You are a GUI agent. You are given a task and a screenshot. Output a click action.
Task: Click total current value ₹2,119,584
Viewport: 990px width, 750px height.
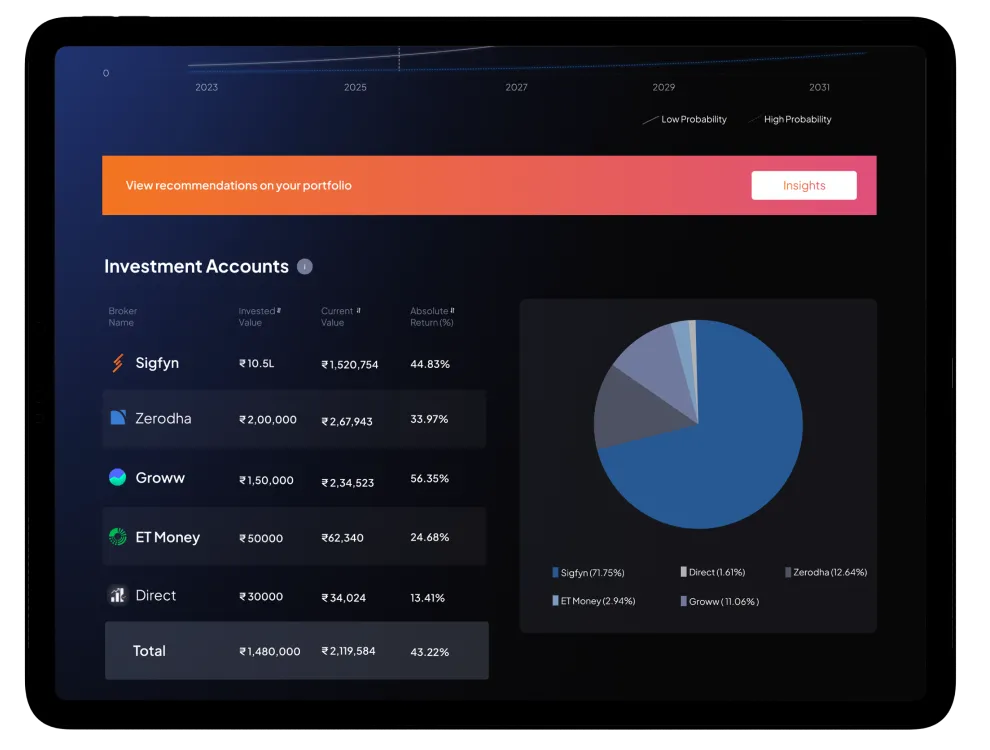[349, 651]
